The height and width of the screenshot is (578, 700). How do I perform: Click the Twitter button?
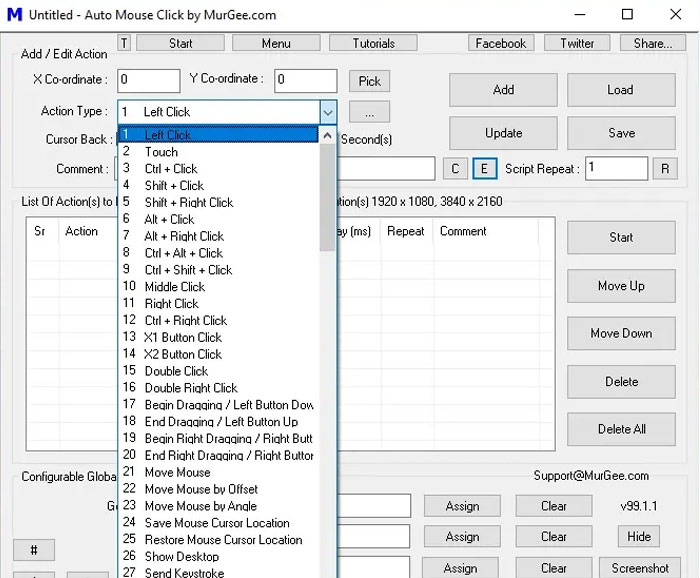pyautogui.click(x=577, y=43)
